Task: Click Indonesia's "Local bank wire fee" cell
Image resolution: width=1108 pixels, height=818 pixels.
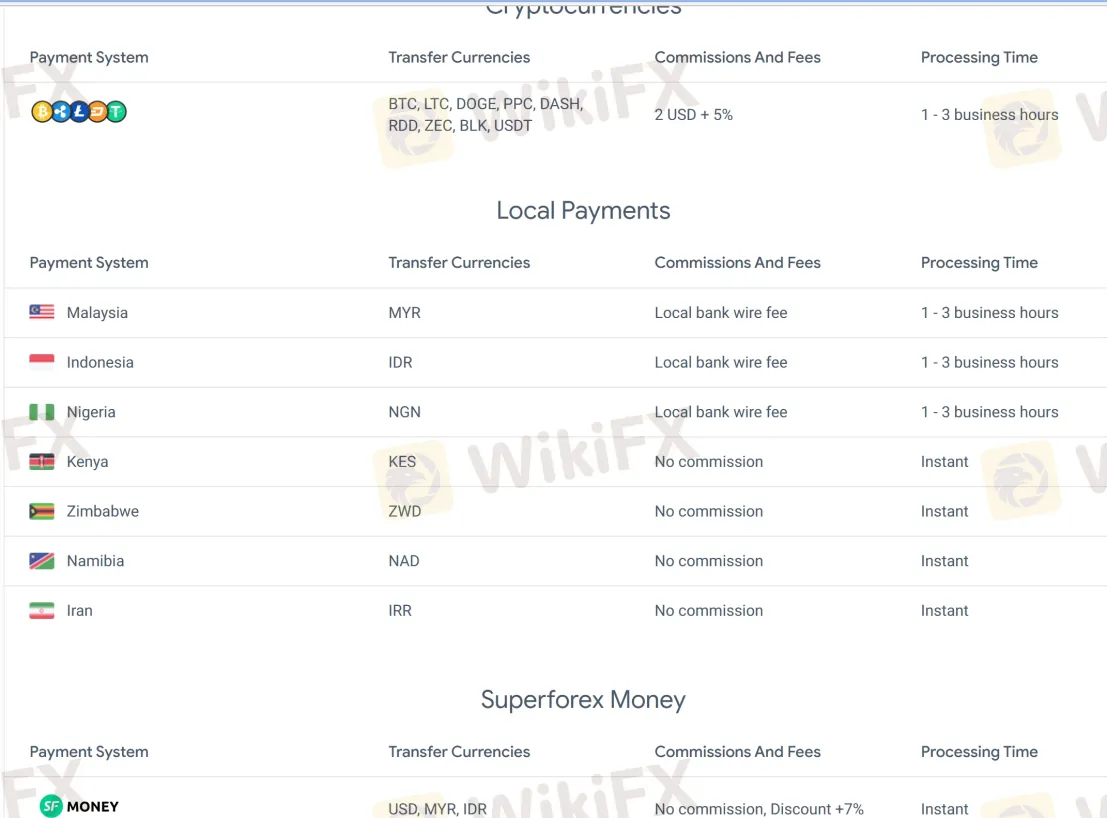Action: (x=721, y=362)
